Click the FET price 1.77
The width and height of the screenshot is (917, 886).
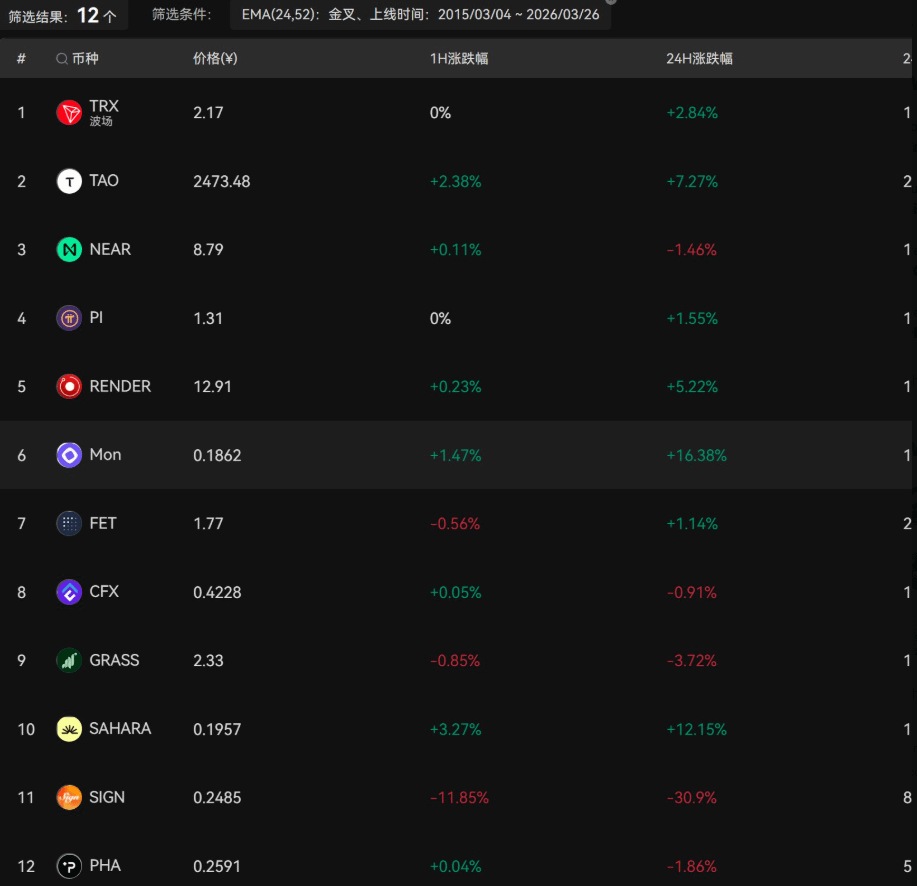(208, 524)
